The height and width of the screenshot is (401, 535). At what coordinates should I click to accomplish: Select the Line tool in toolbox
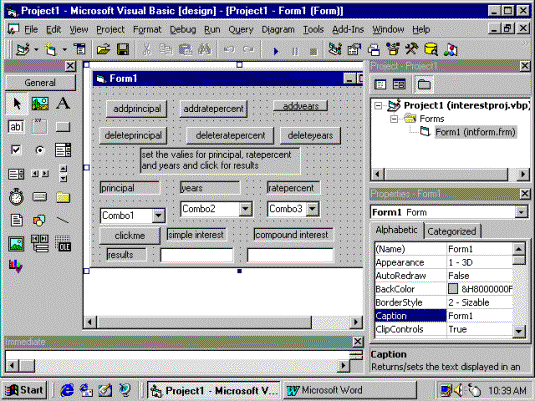tap(63, 220)
